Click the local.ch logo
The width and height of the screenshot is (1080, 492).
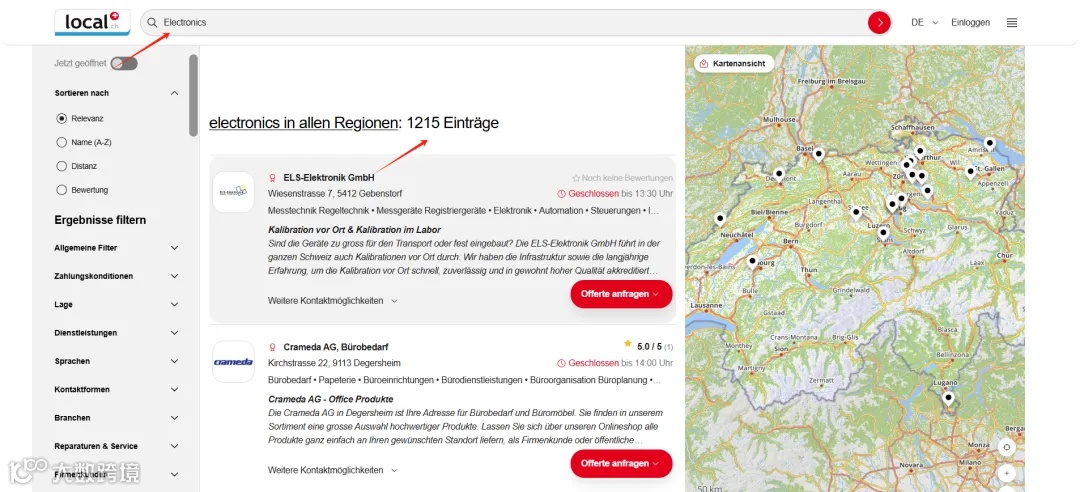coord(92,22)
